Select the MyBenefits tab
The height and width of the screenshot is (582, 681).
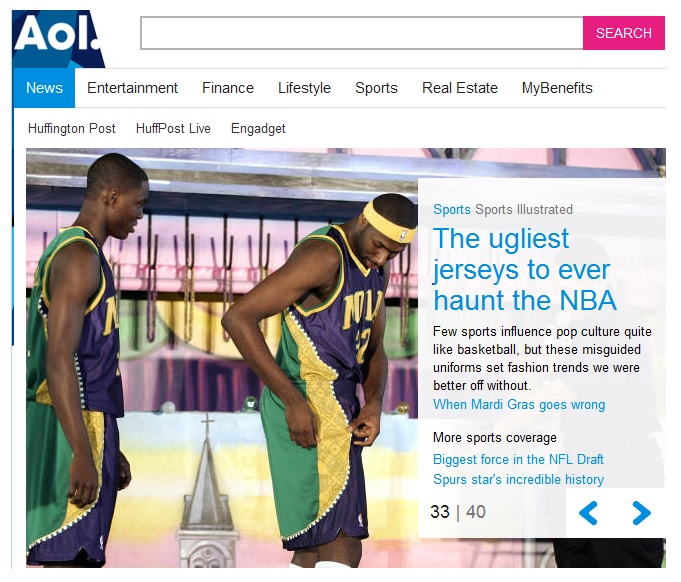click(x=557, y=88)
